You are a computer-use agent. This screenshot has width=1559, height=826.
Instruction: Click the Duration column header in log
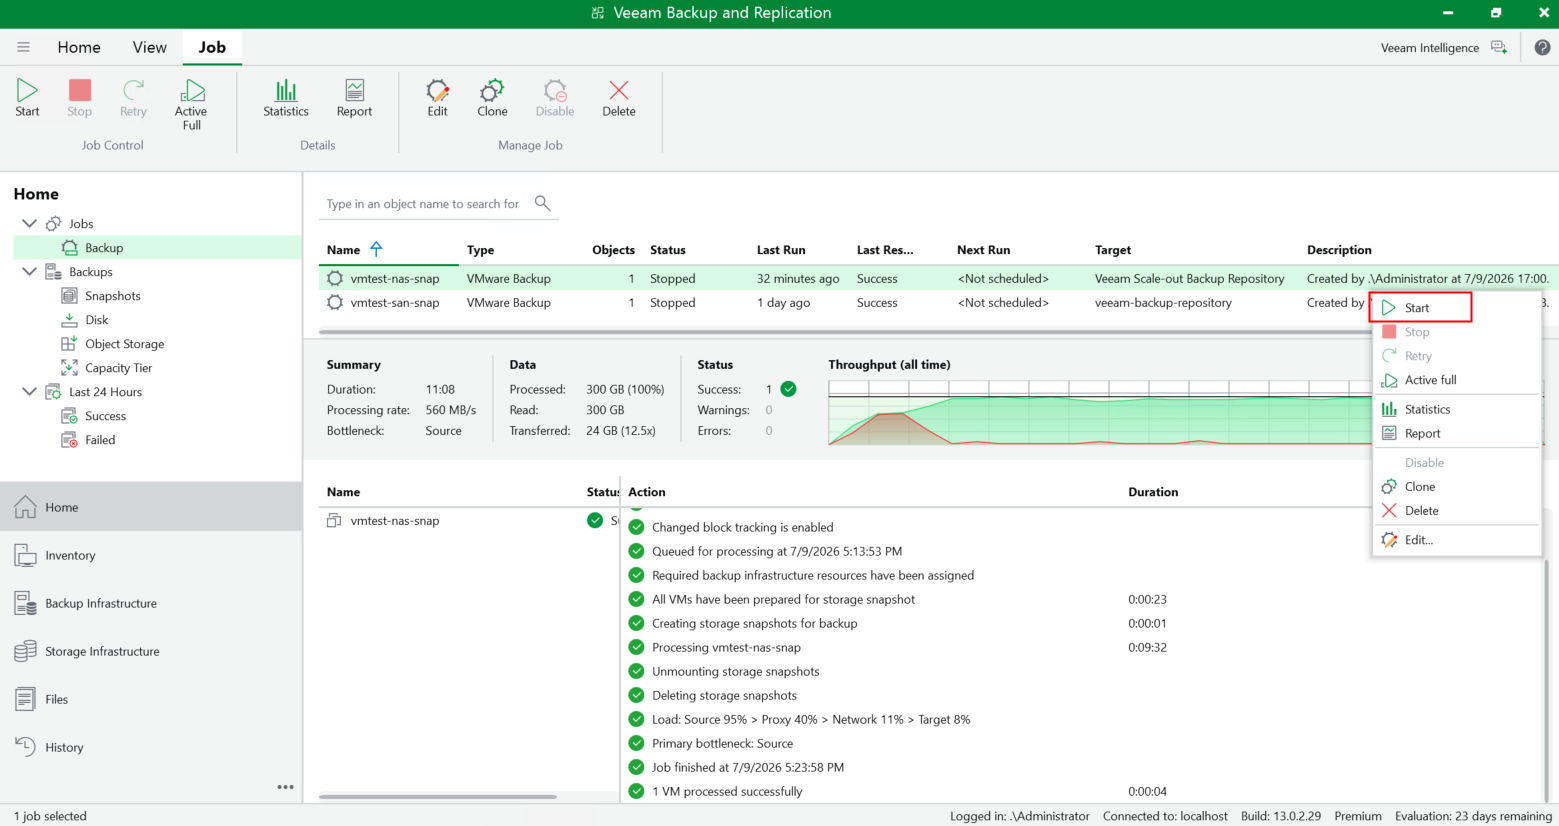1153,492
